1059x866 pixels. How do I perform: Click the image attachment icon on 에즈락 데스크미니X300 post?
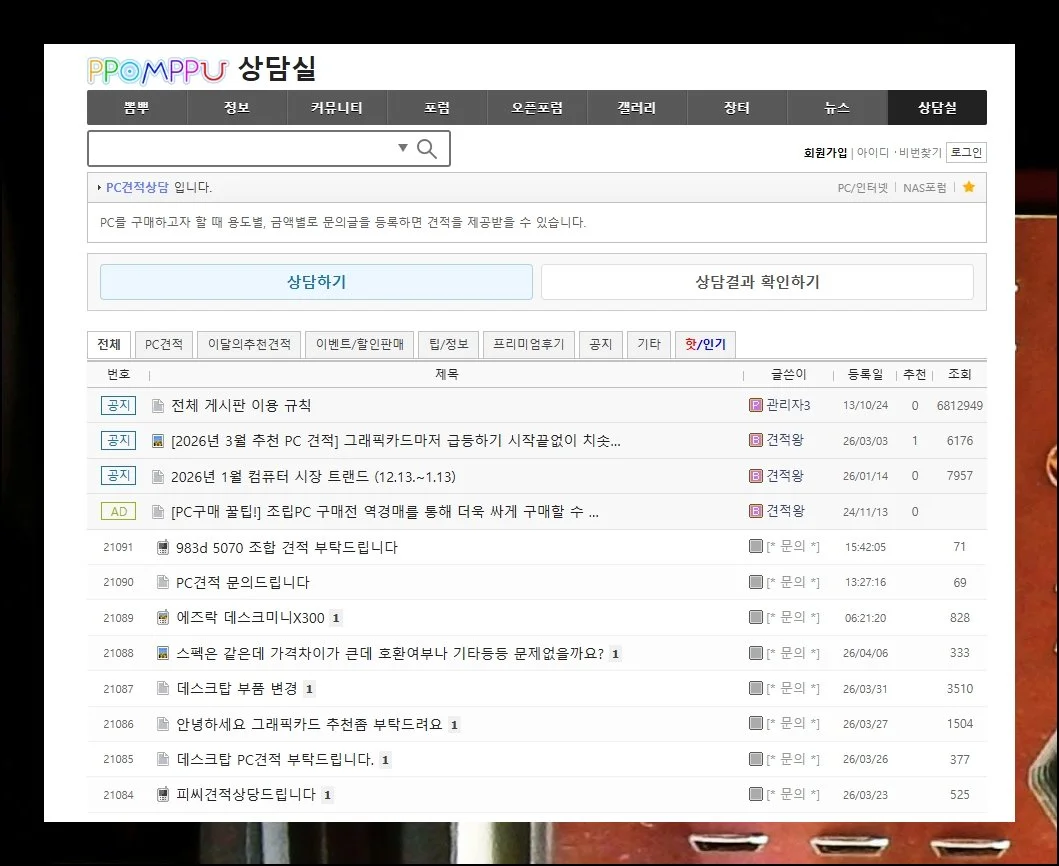click(162, 618)
